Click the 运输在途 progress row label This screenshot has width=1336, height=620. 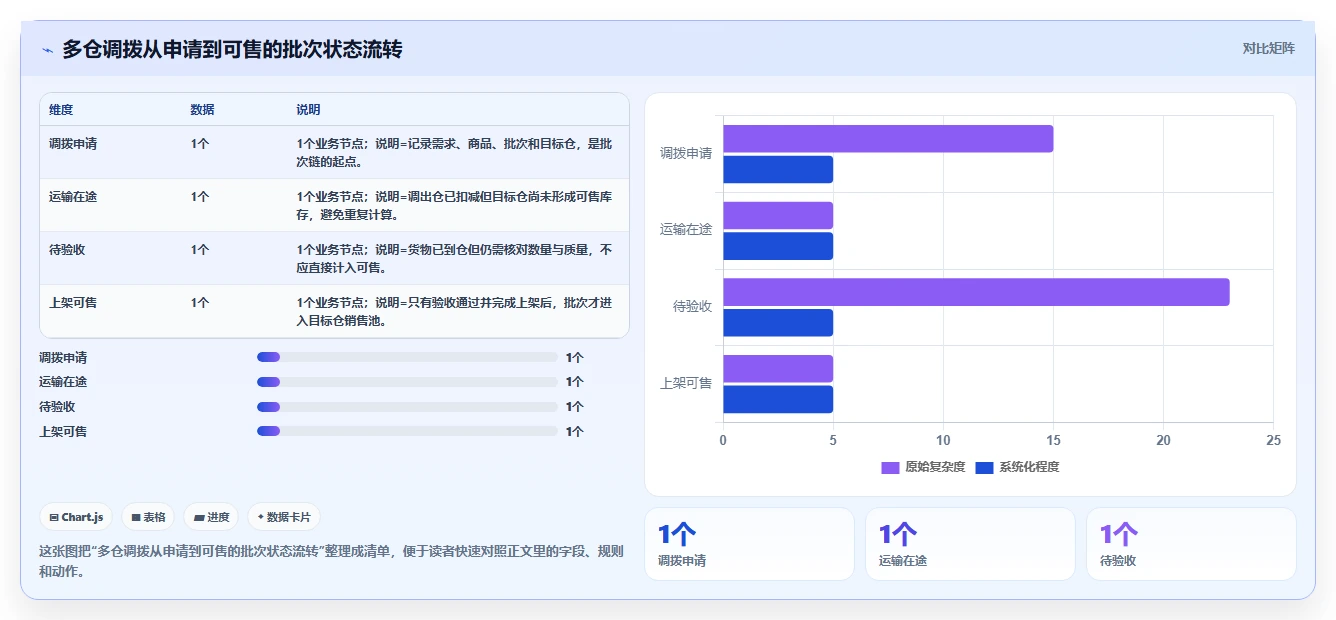click(63, 382)
